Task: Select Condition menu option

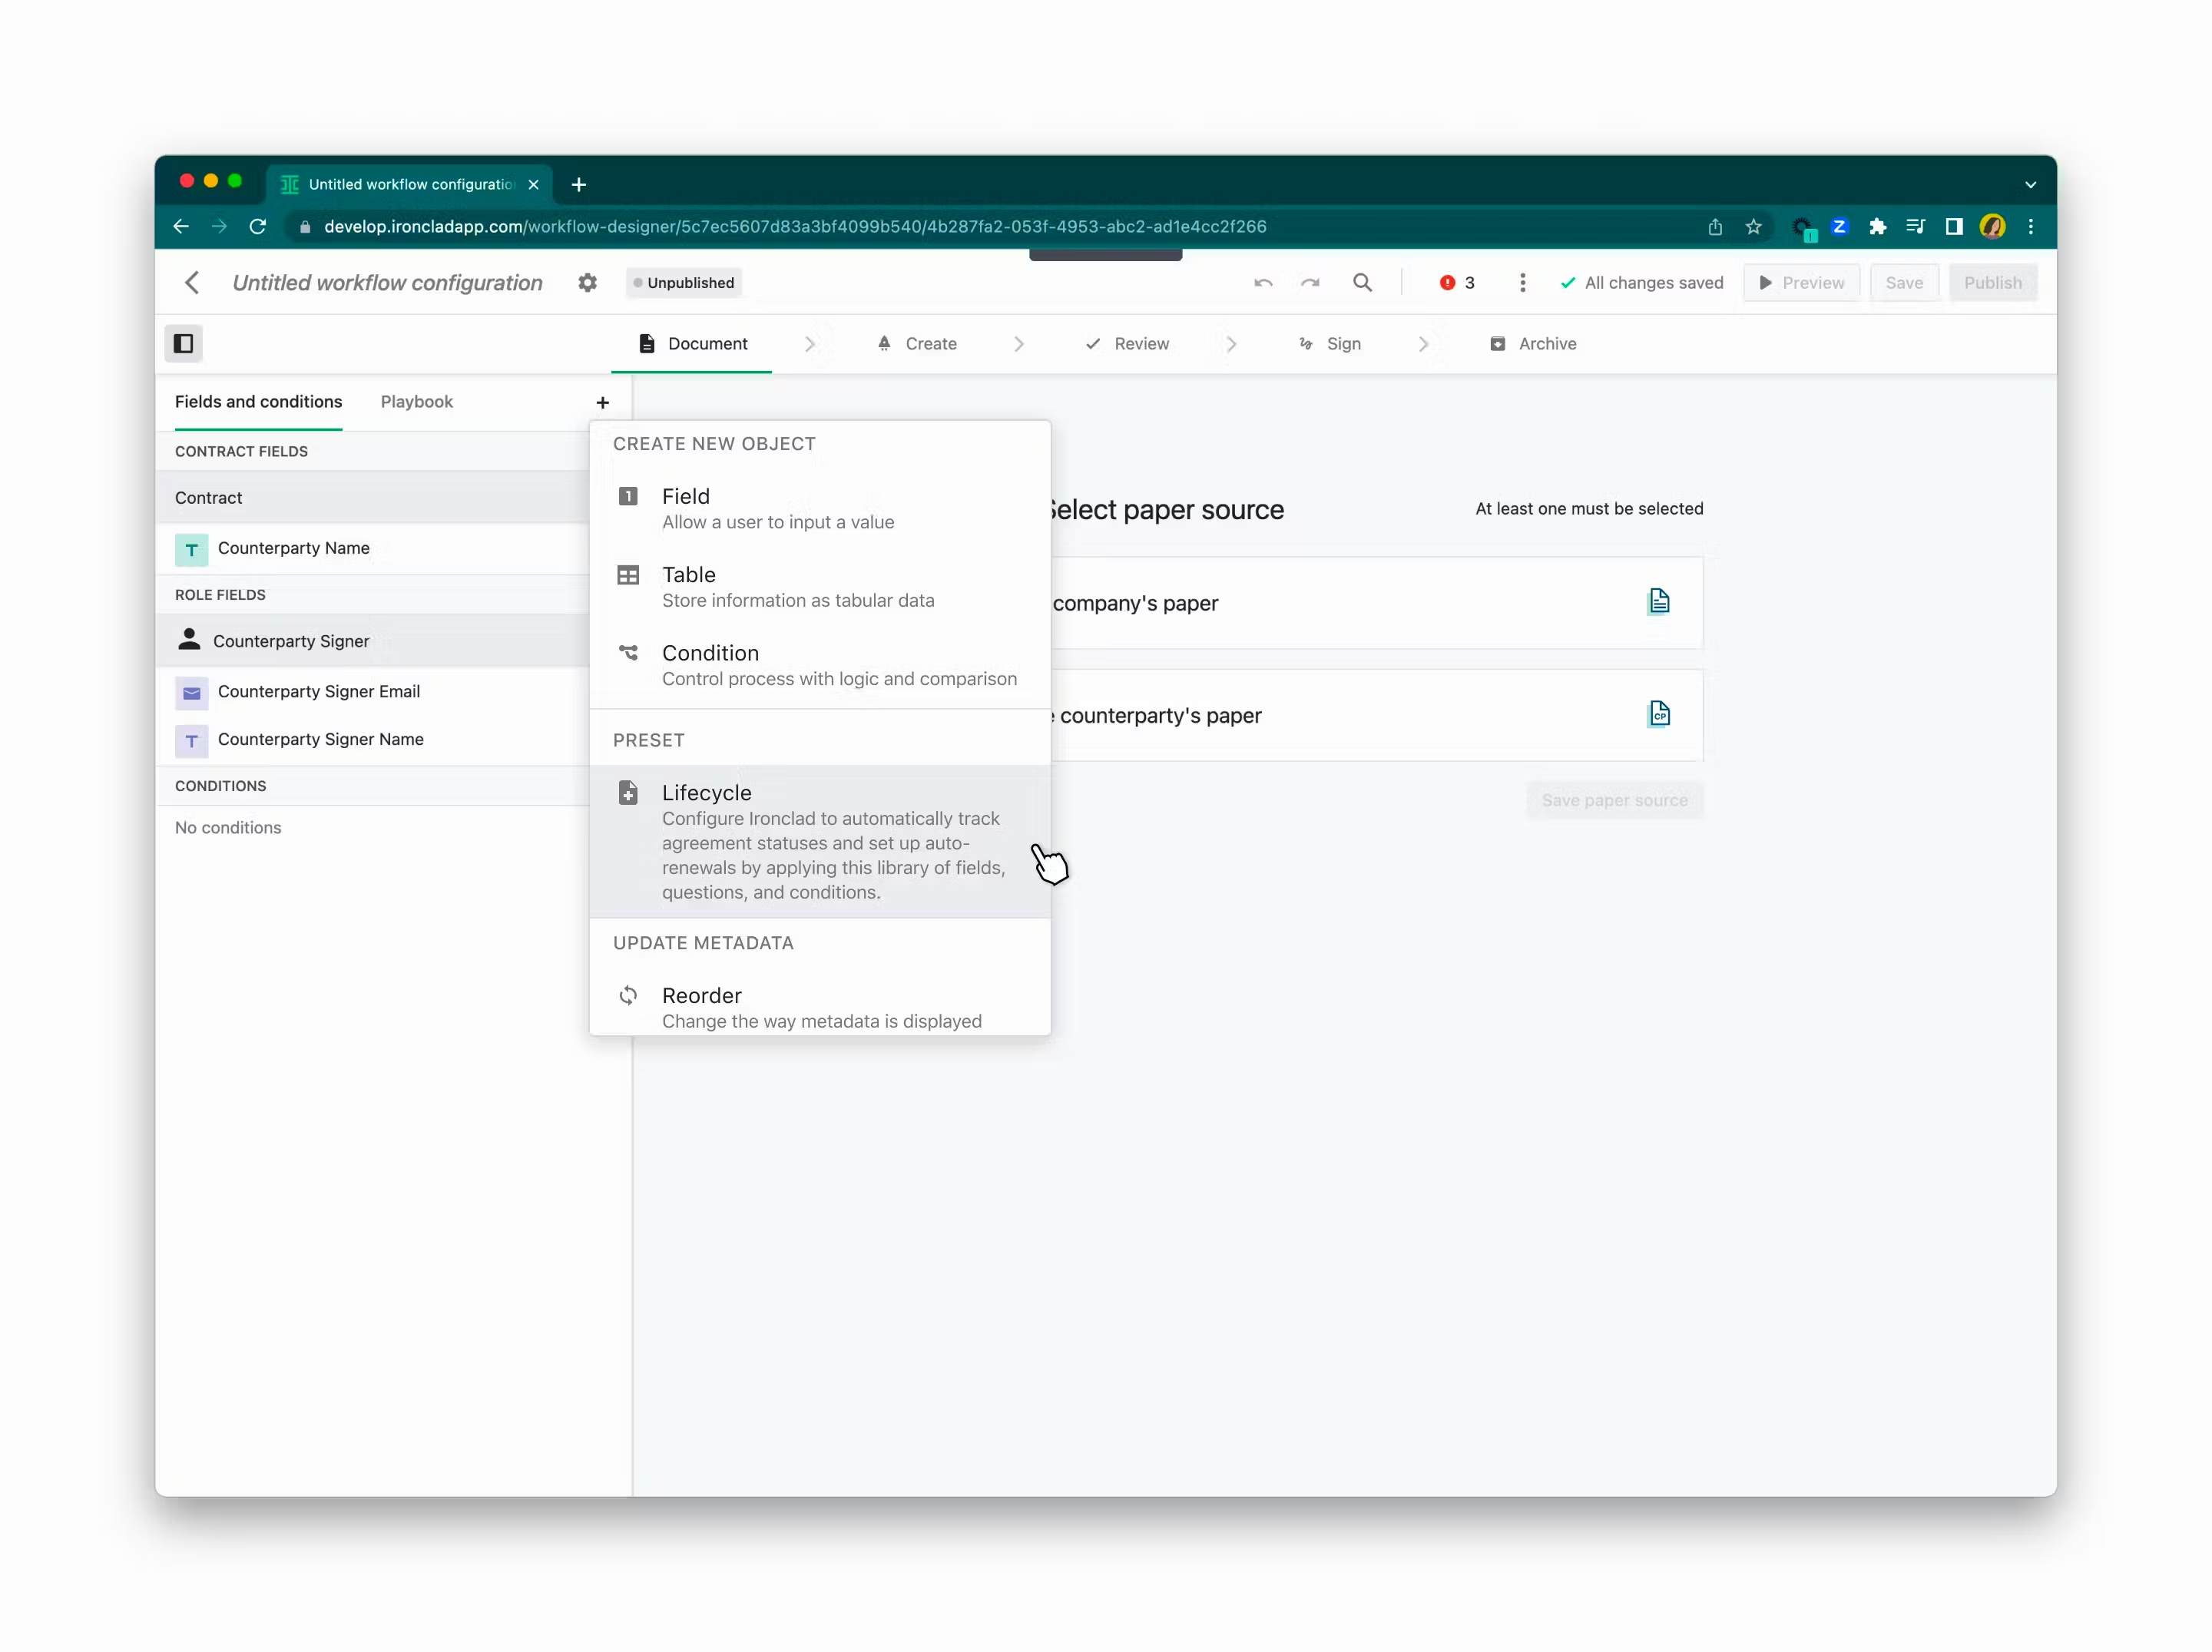Action: [x=820, y=665]
